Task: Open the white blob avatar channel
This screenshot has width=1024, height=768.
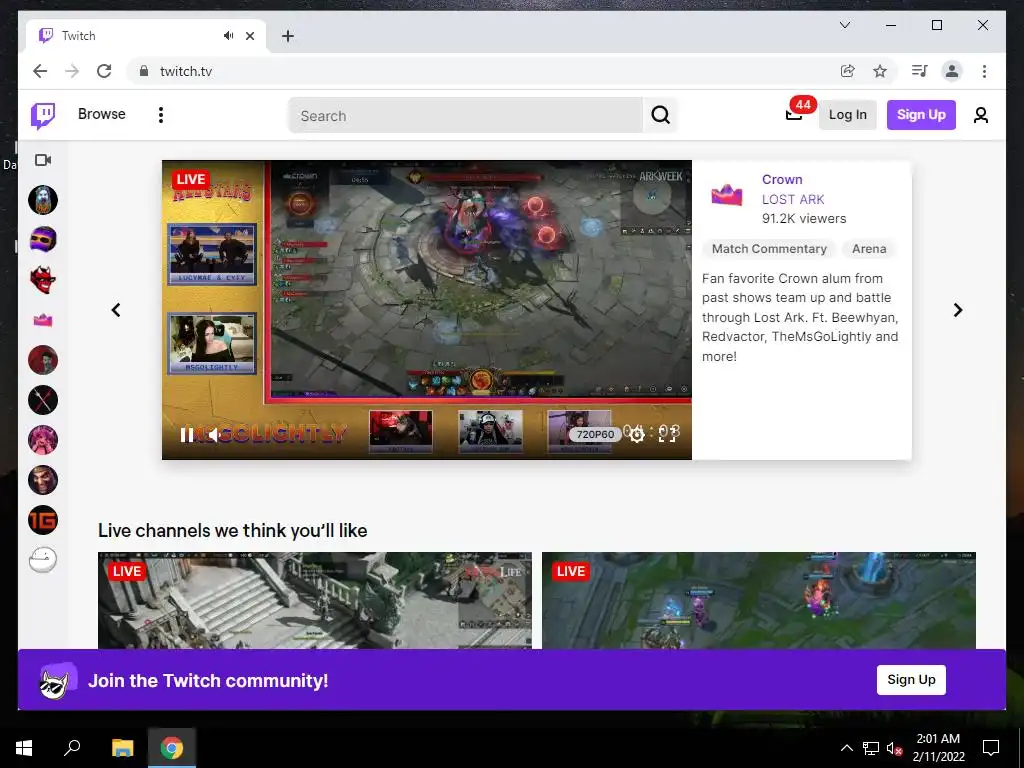Action: 43,560
